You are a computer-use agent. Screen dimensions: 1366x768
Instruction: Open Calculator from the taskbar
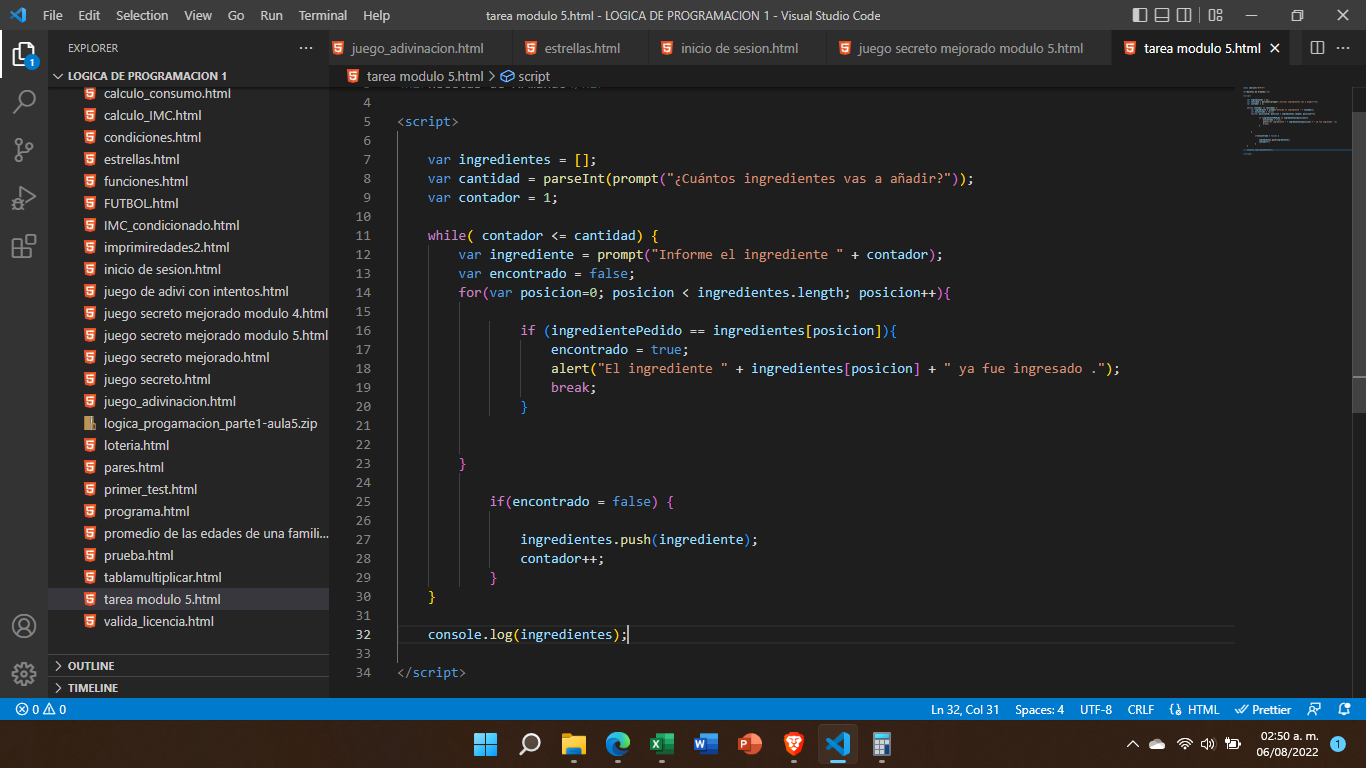(x=881, y=744)
